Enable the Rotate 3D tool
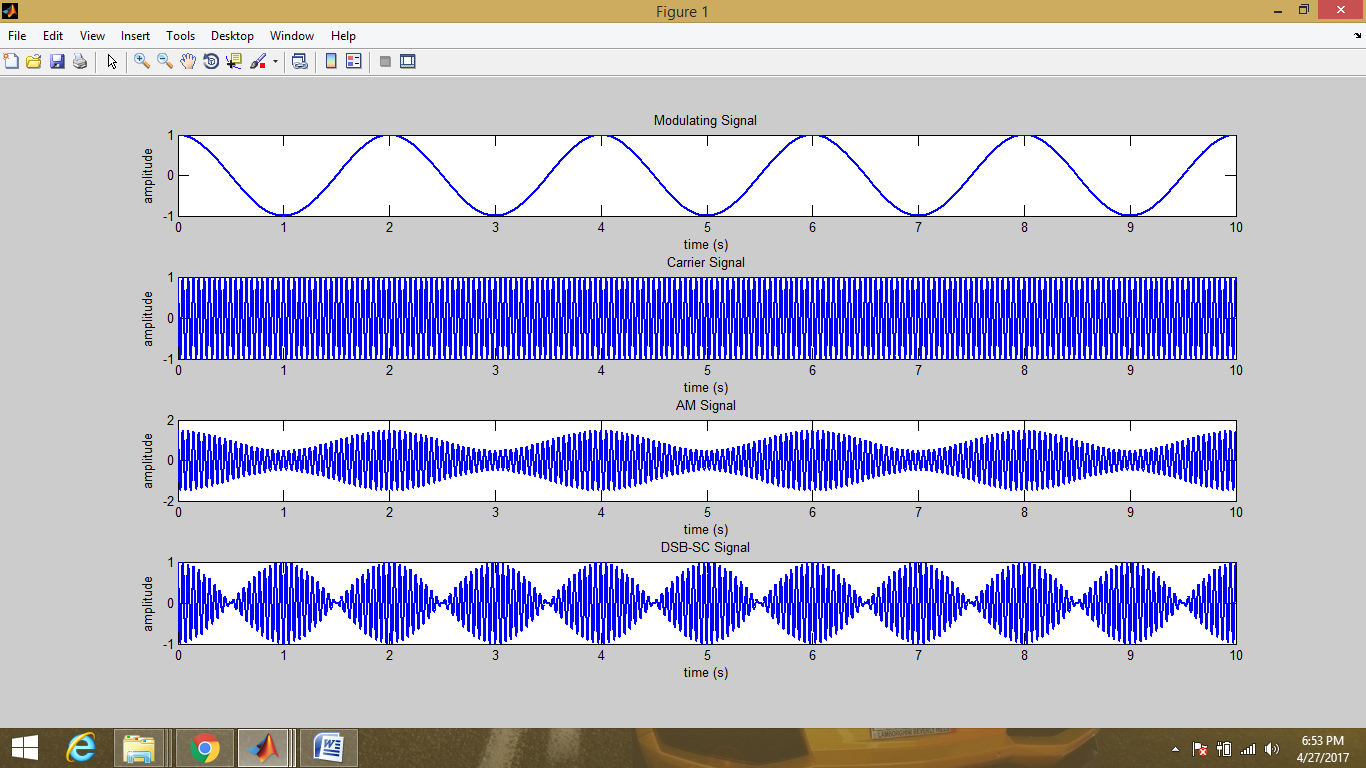Viewport: 1366px width, 768px height. tap(211, 61)
